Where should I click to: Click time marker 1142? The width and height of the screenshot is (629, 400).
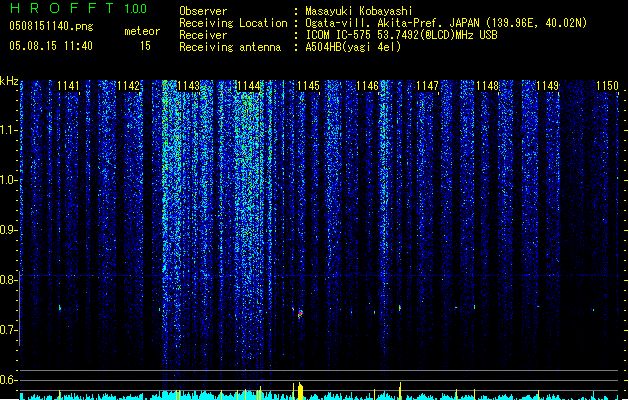point(128,86)
